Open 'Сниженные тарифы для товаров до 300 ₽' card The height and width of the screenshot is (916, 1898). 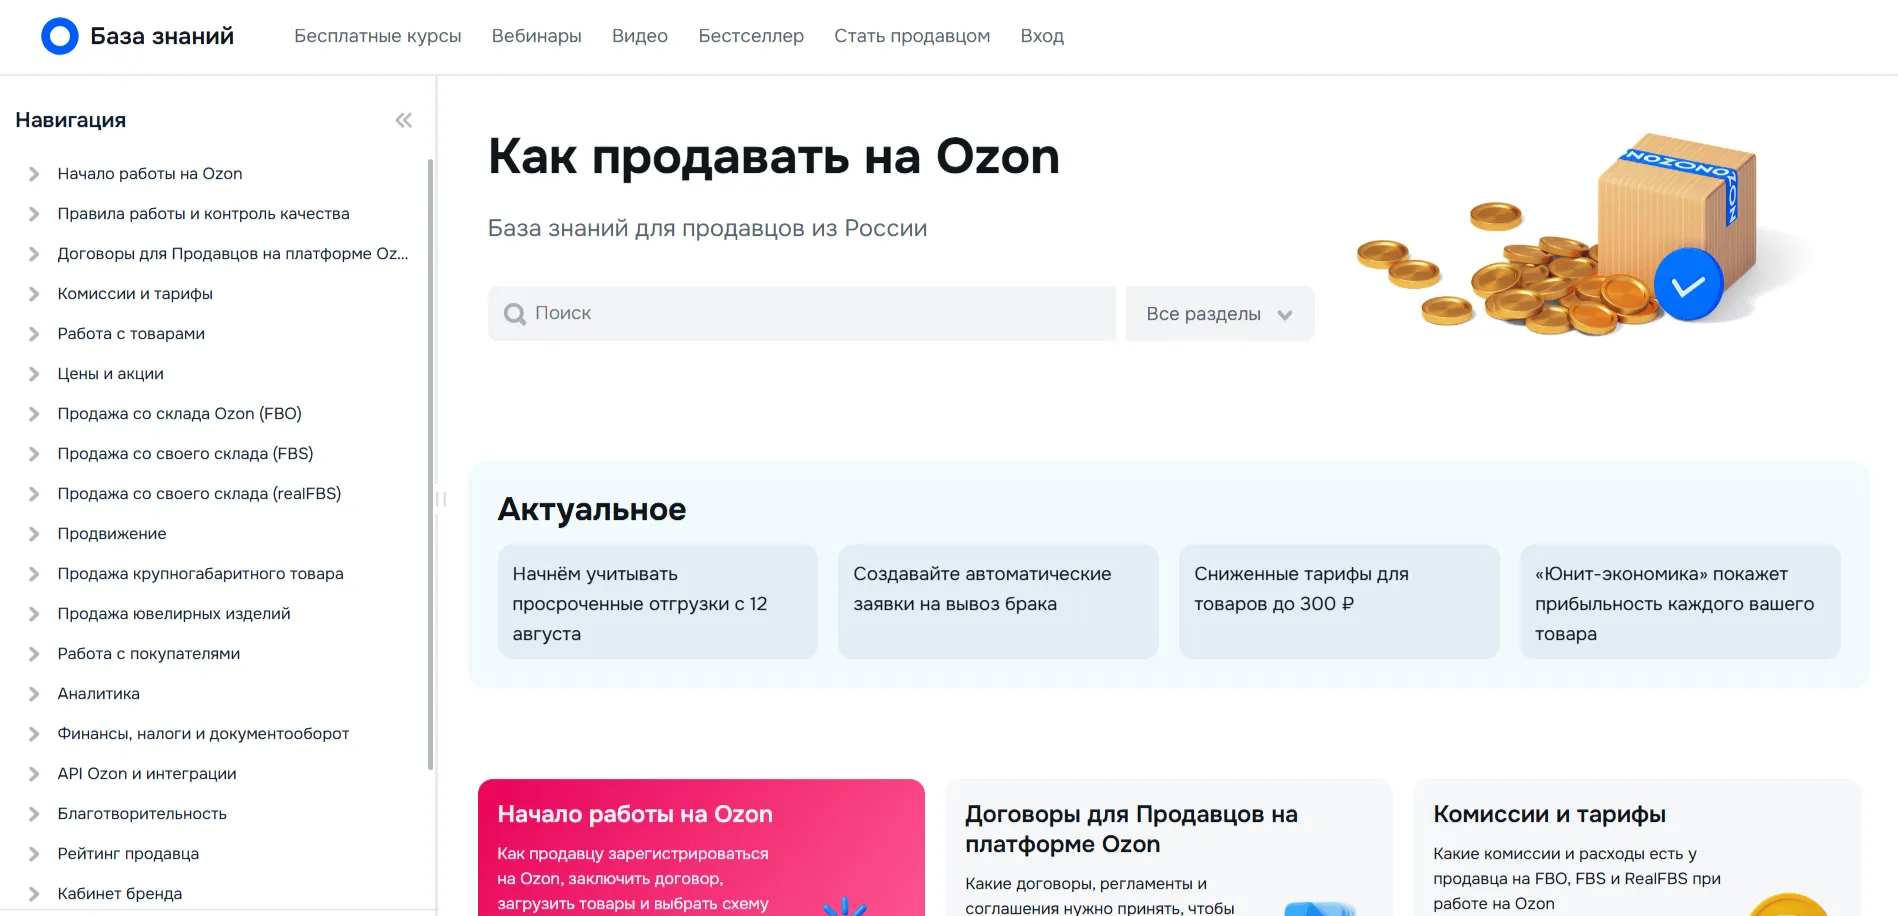(1338, 601)
